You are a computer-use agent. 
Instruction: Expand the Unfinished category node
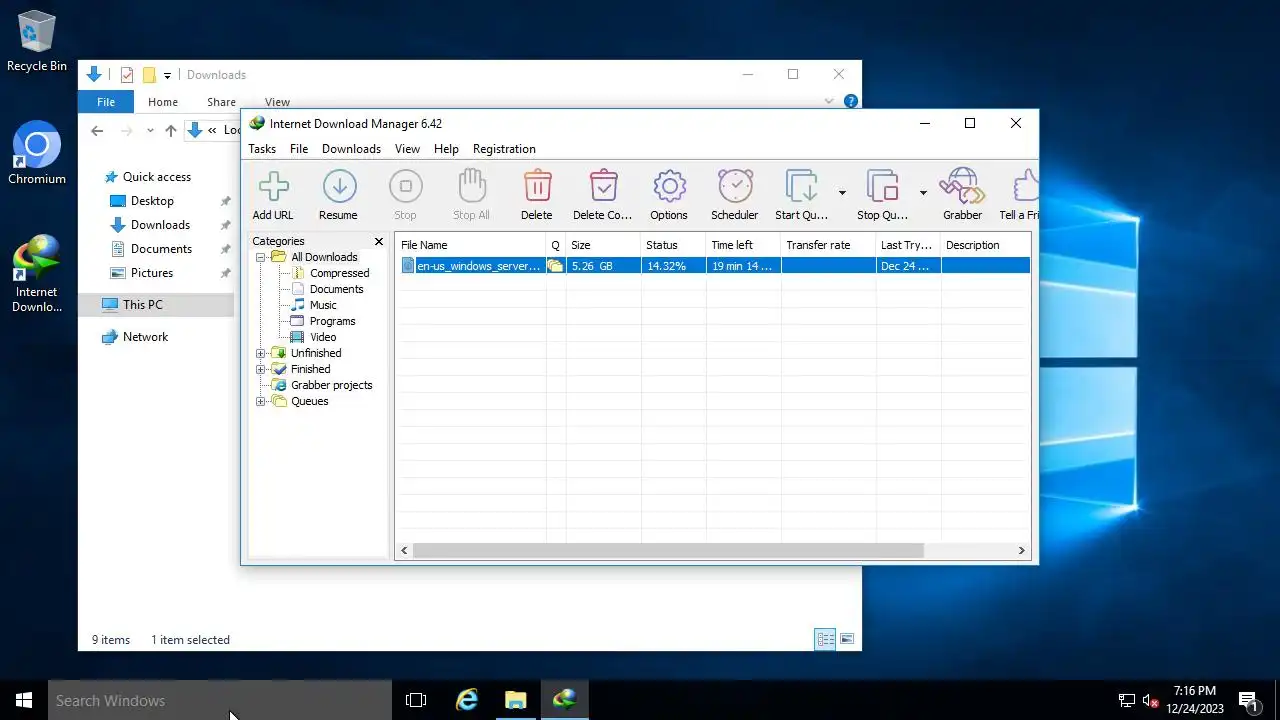pyautogui.click(x=261, y=353)
